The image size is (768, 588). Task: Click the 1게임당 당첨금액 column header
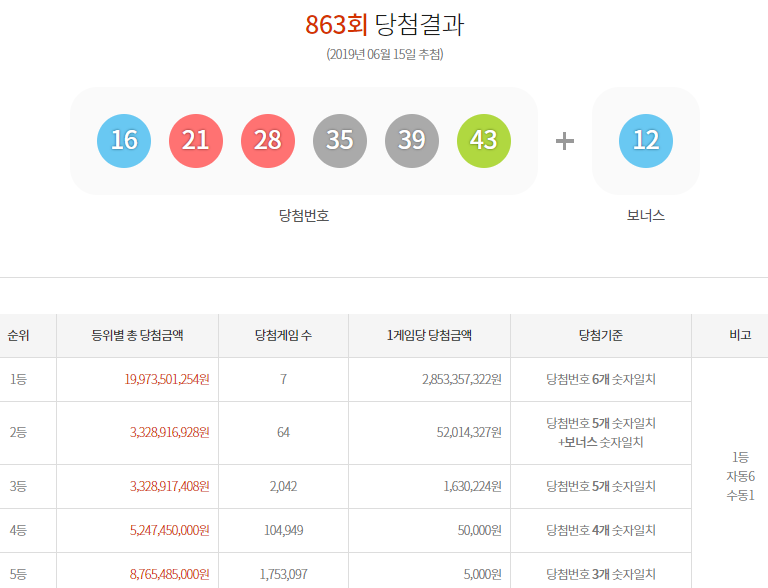pyautogui.click(x=430, y=335)
